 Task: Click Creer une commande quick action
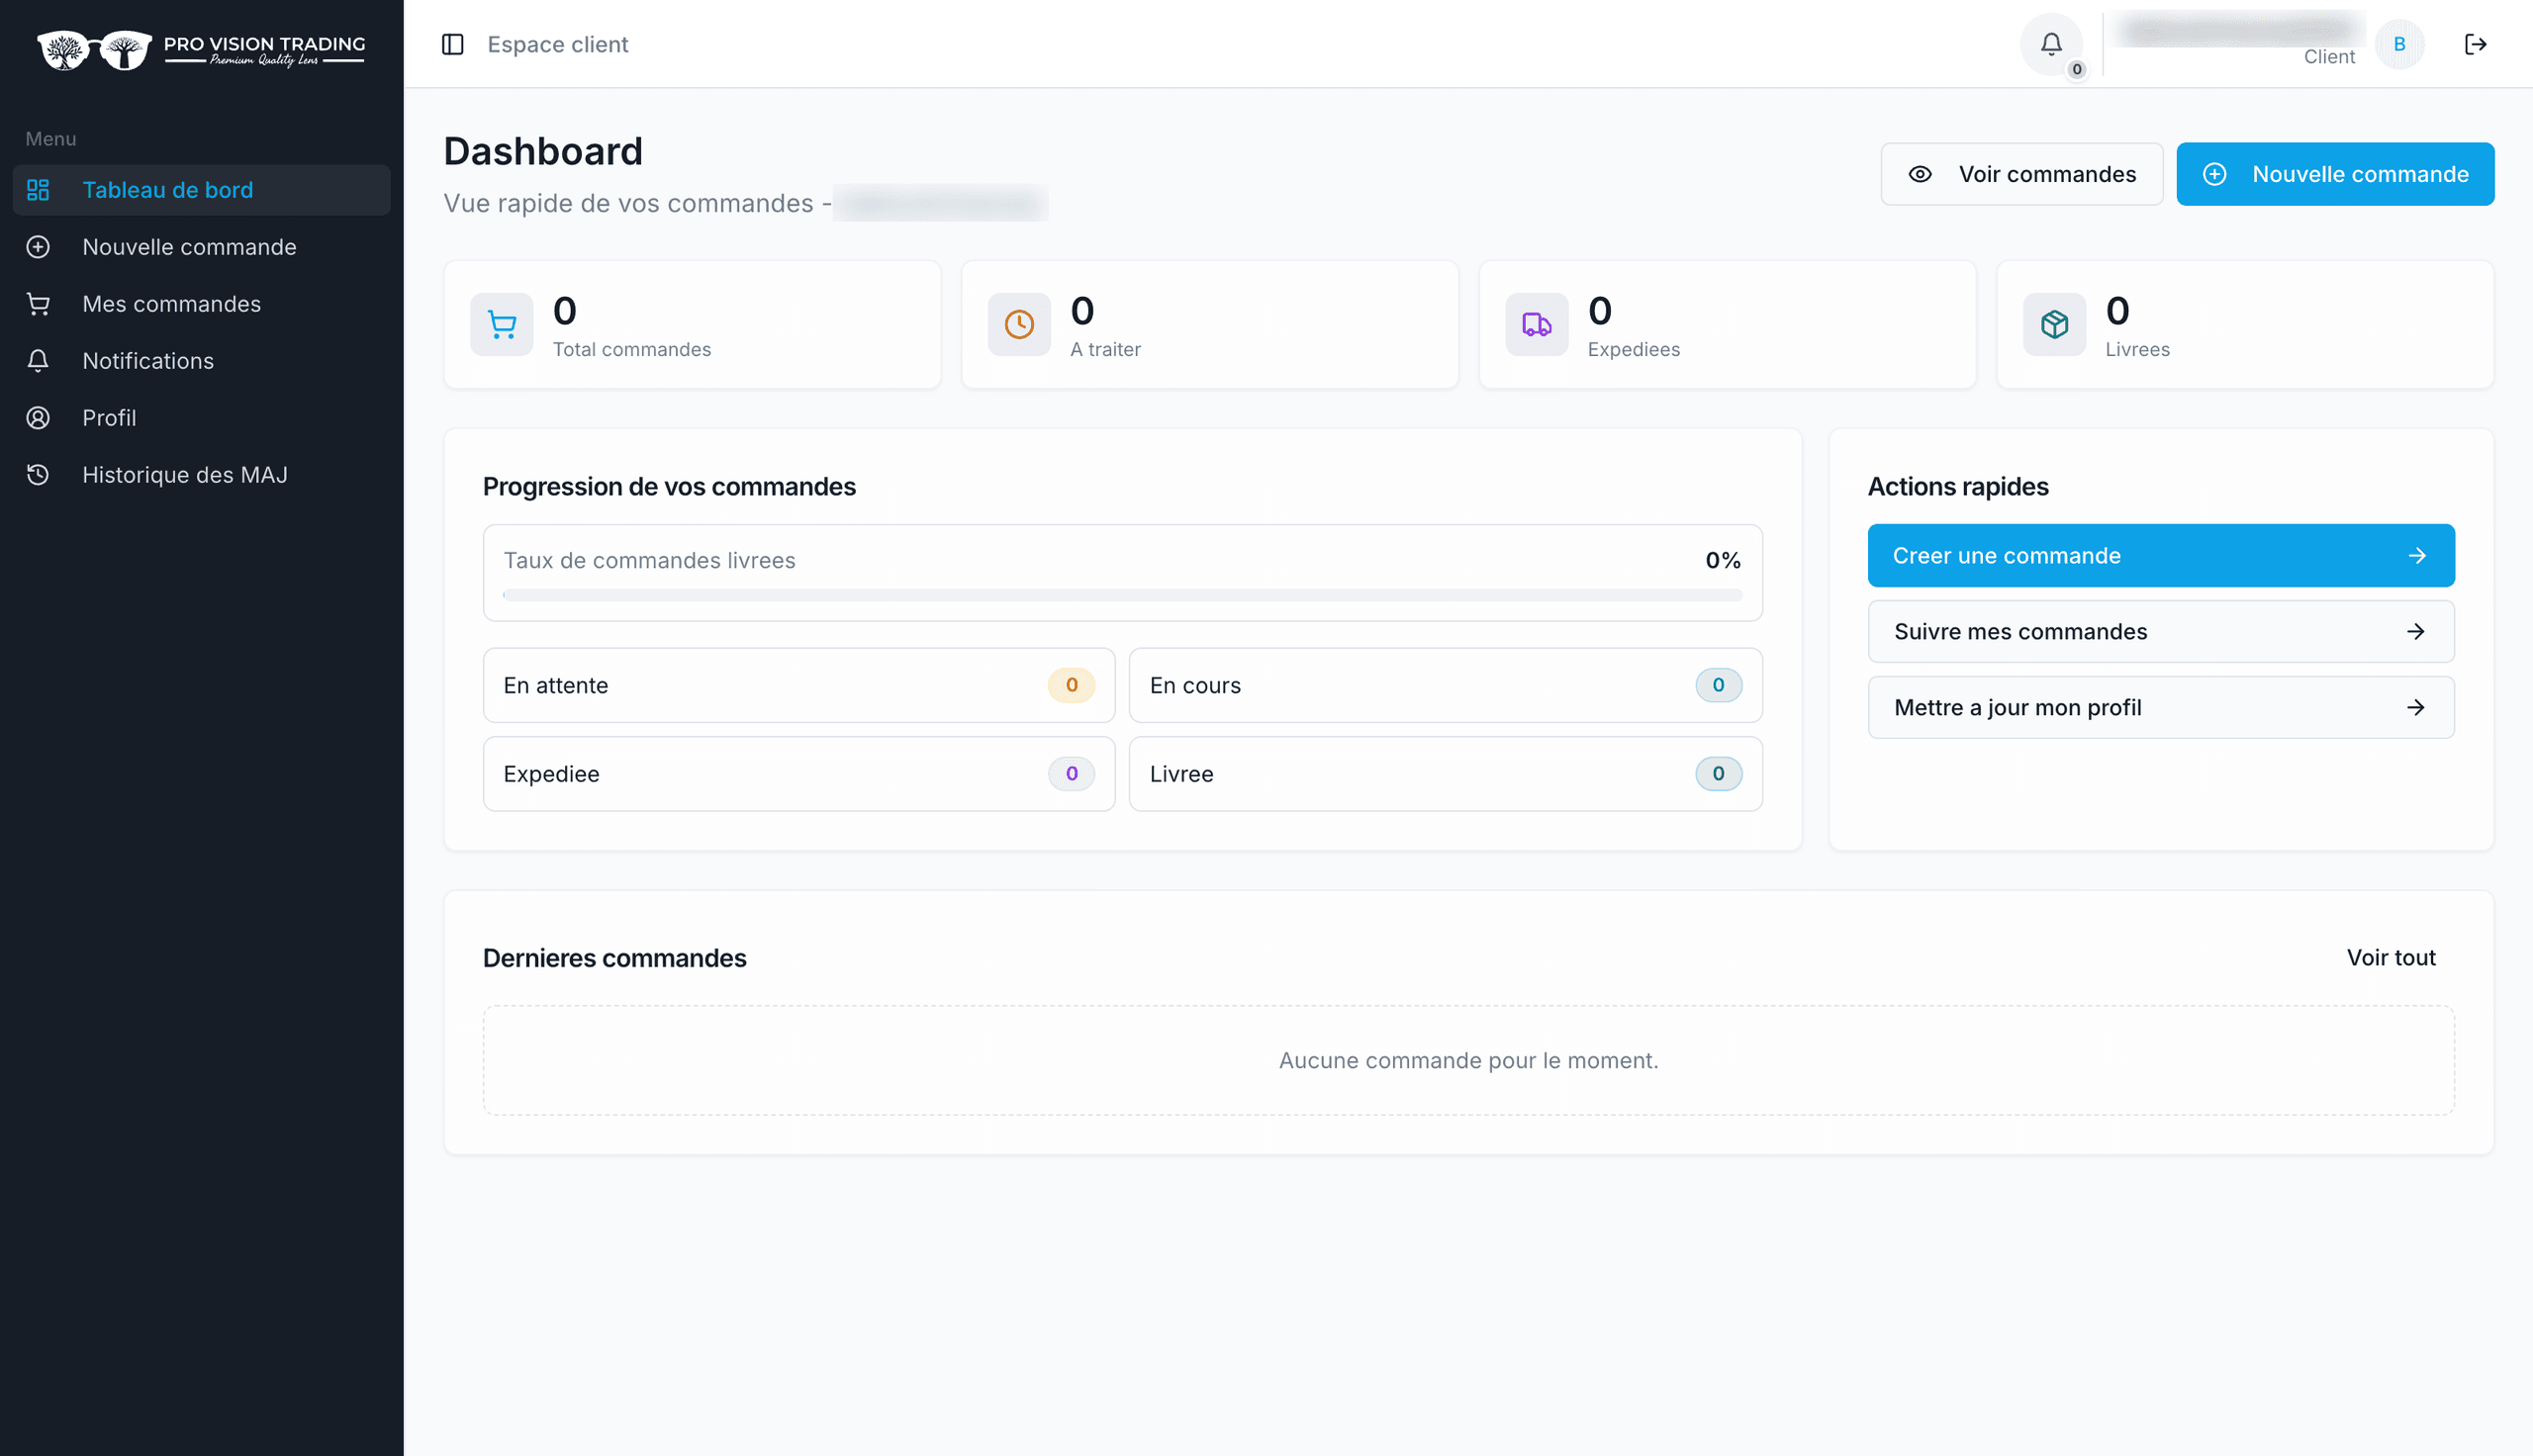(x=2161, y=556)
